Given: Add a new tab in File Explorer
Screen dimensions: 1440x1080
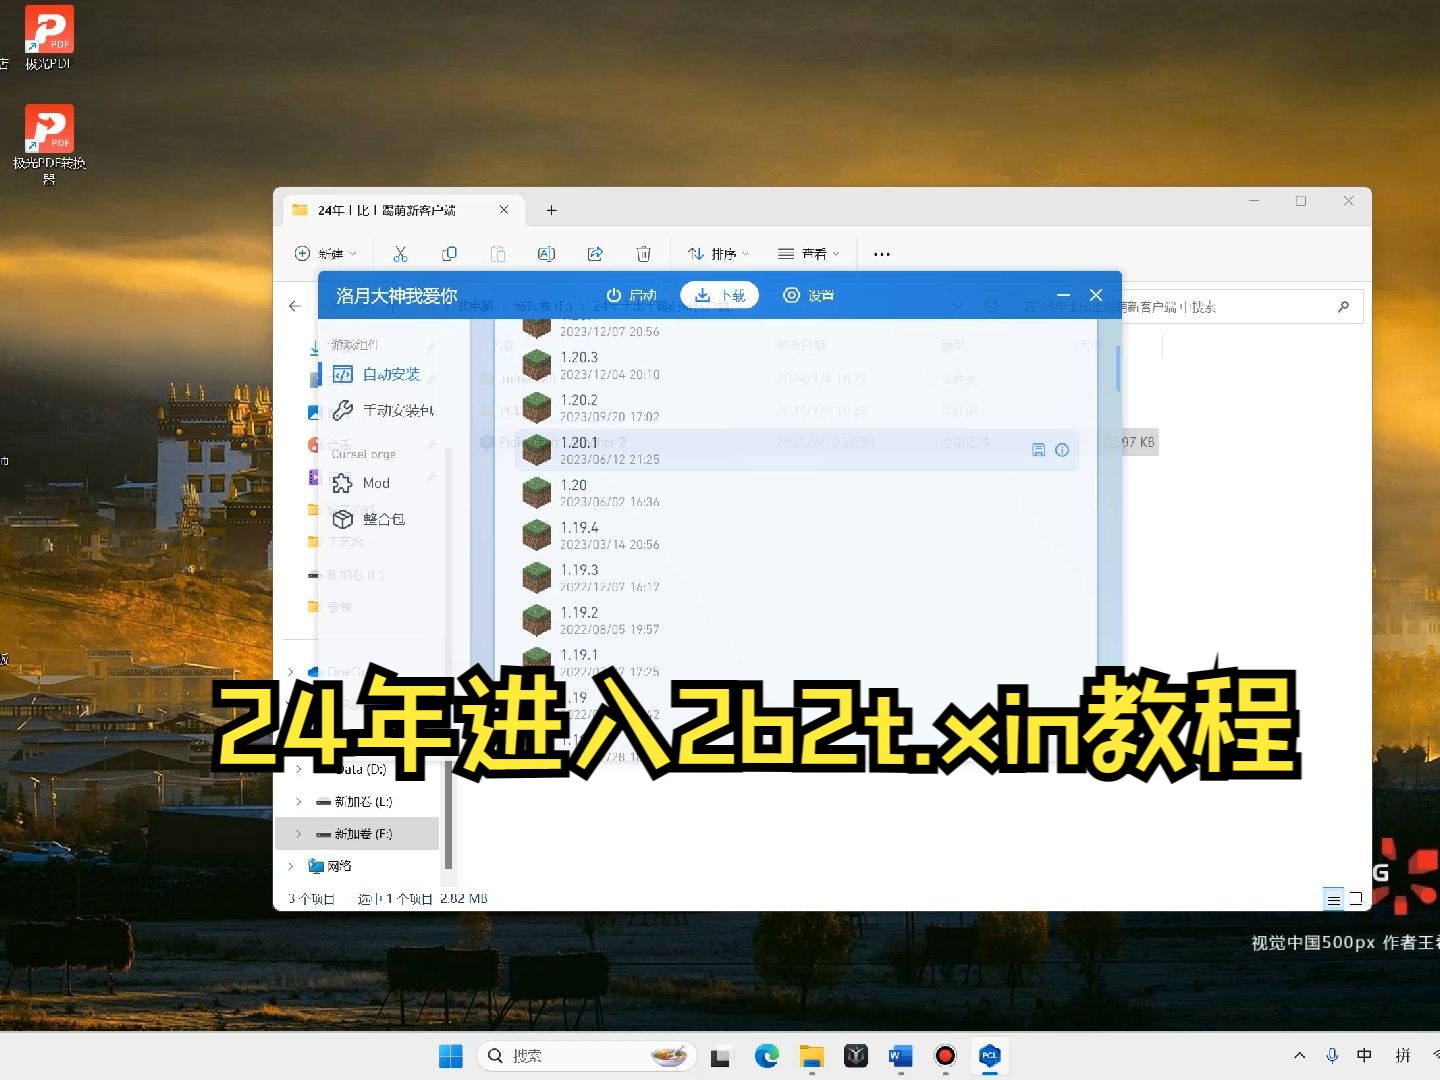Looking at the screenshot, I should pyautogui.click(x=551, y=210).
